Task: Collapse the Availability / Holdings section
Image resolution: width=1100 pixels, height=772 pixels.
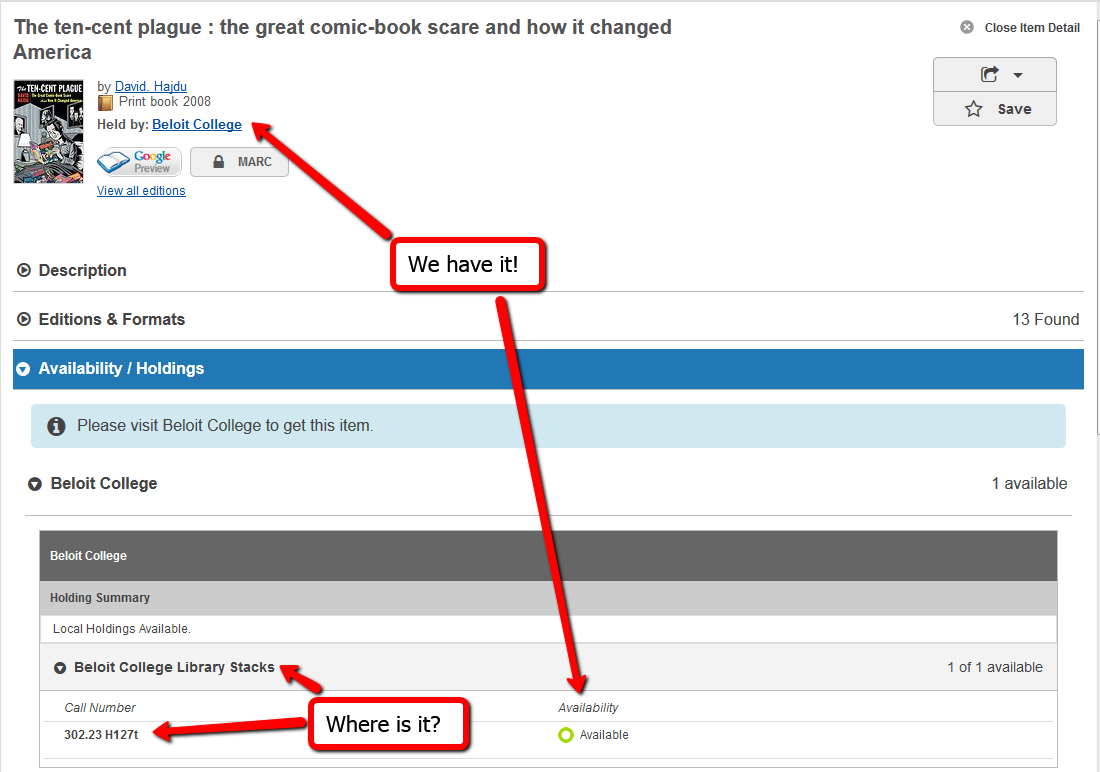Action: 548,369
